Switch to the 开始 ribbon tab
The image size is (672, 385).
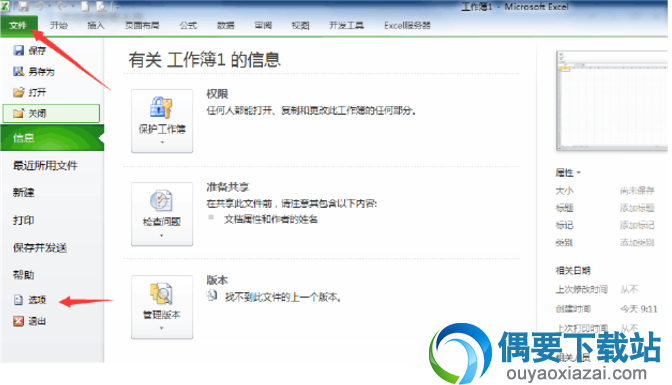[x=58, y=25]
